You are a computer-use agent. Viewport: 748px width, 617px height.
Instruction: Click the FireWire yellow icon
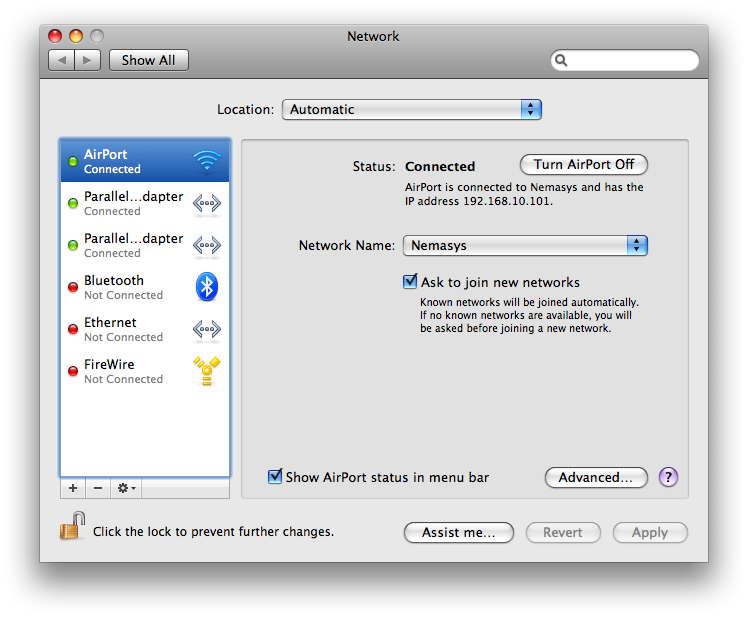point(207,371)
